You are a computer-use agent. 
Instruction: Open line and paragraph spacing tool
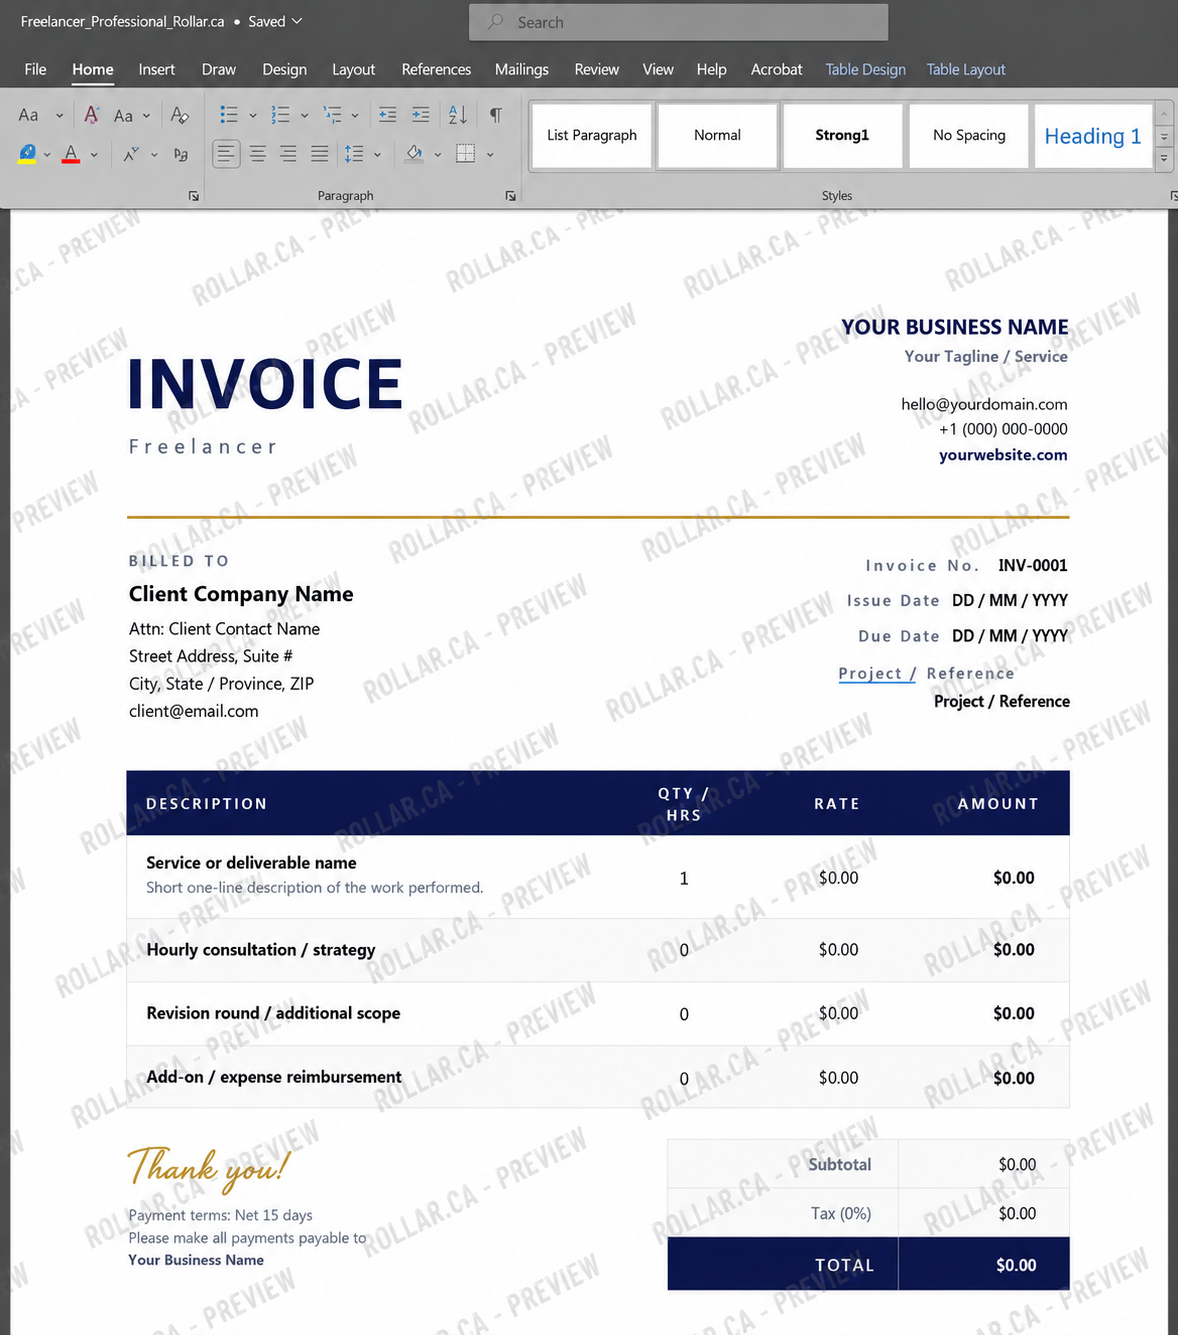point(354,154)
